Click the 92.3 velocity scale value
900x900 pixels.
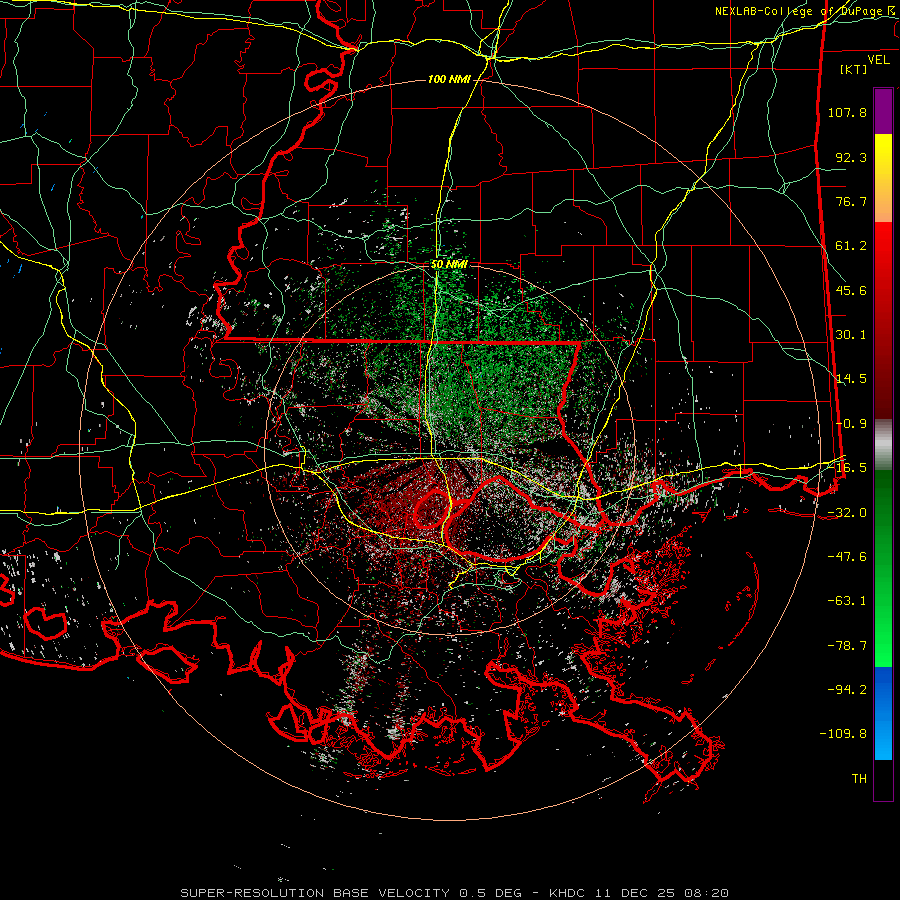coord(851,157)
